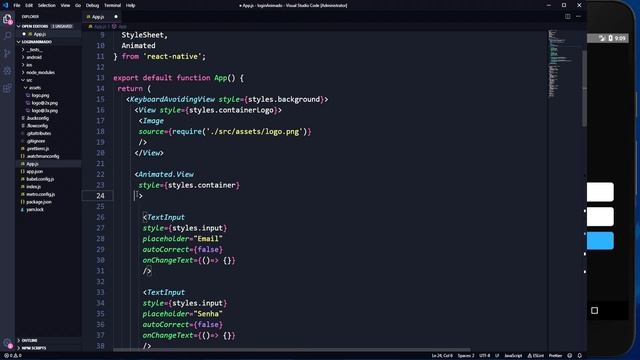This screenshot has width=640, height=360.
Task: Click the editor vertical scrollbar
Action: coord(584,88)
